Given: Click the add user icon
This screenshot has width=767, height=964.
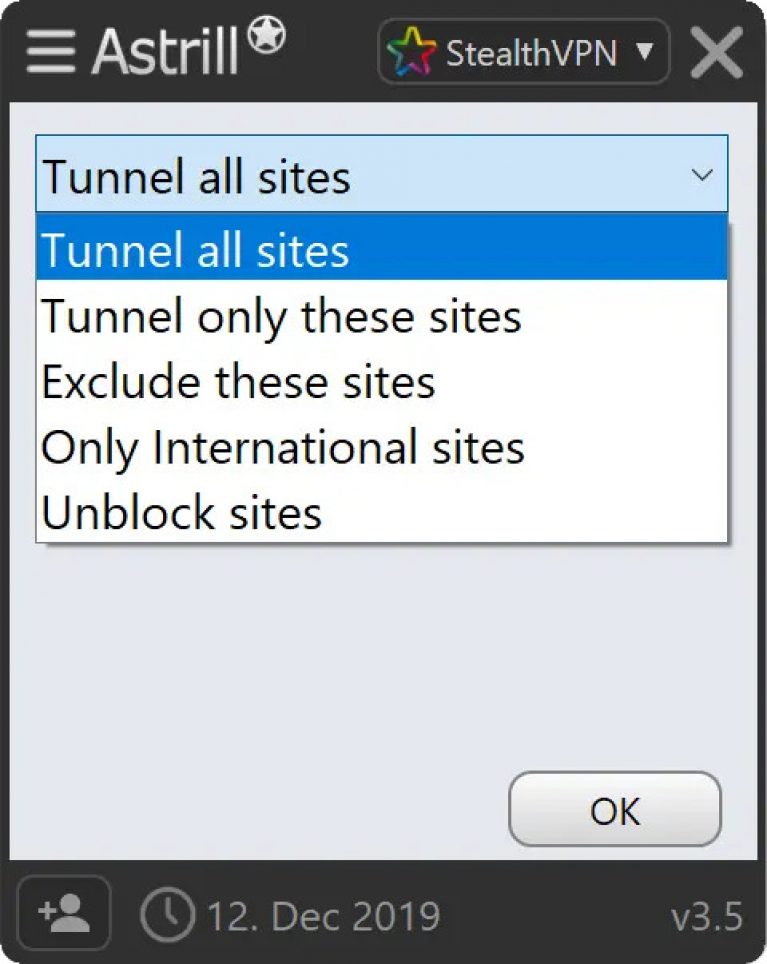Looking at the screenshot, I should click(x=64, y=912).
